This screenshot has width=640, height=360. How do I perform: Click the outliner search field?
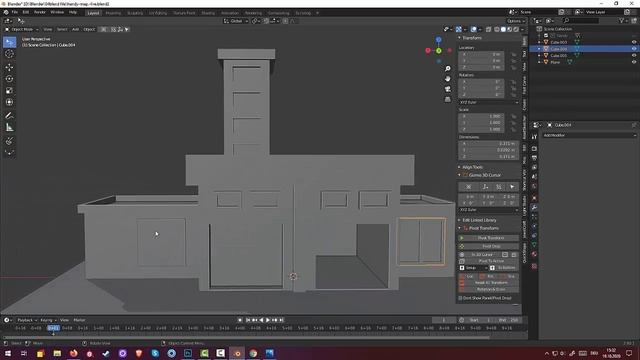point(581,20)
